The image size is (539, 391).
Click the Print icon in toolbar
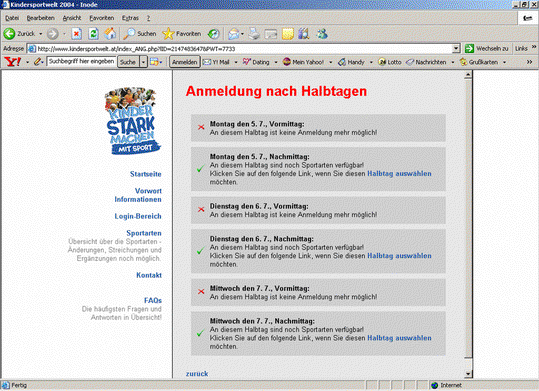point(254,34)
